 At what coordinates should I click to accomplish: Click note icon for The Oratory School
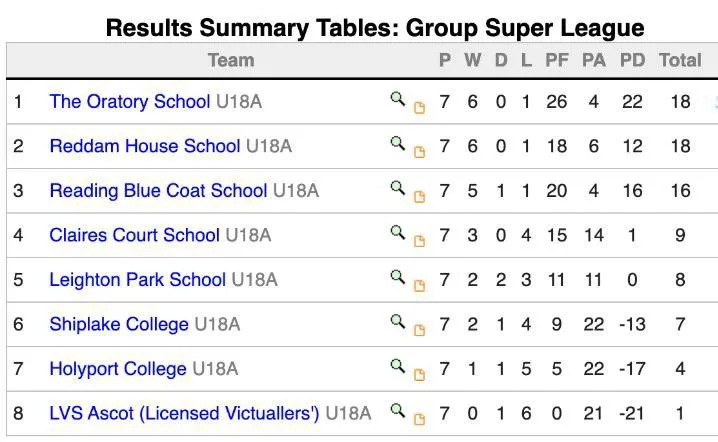coord(419,108)
